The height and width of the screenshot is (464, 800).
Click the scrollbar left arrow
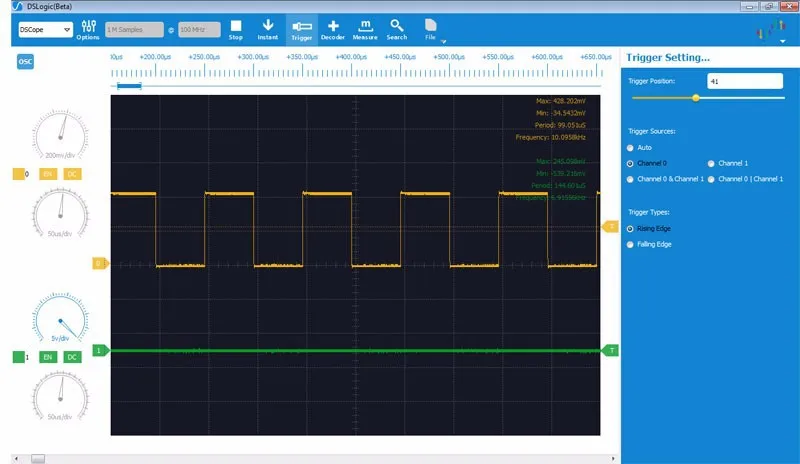pos(16,459)
